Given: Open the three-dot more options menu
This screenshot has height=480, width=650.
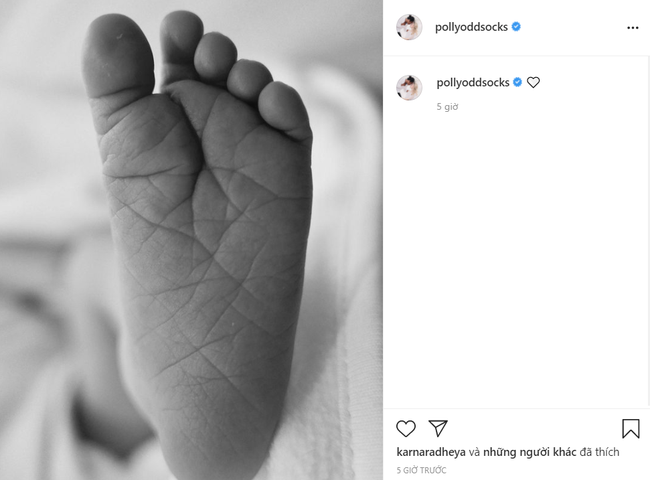Looking at the screenshot, I should point(633,27).
